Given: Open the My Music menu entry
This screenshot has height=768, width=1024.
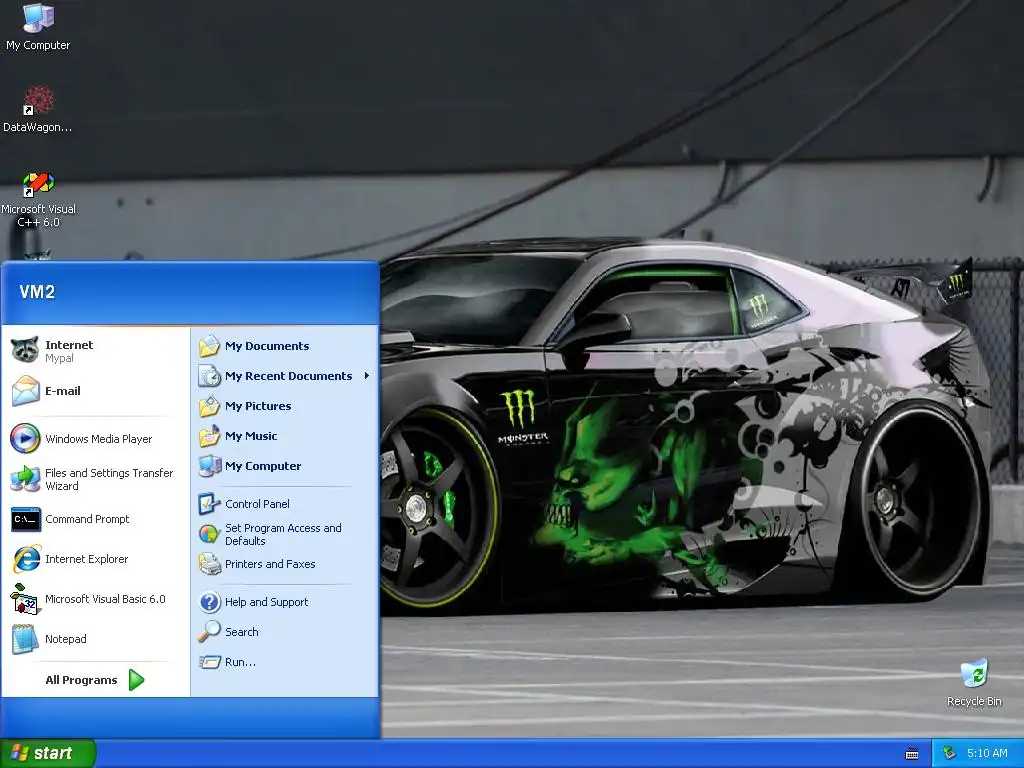Looking at the screenshot, I should coord(284,436).
